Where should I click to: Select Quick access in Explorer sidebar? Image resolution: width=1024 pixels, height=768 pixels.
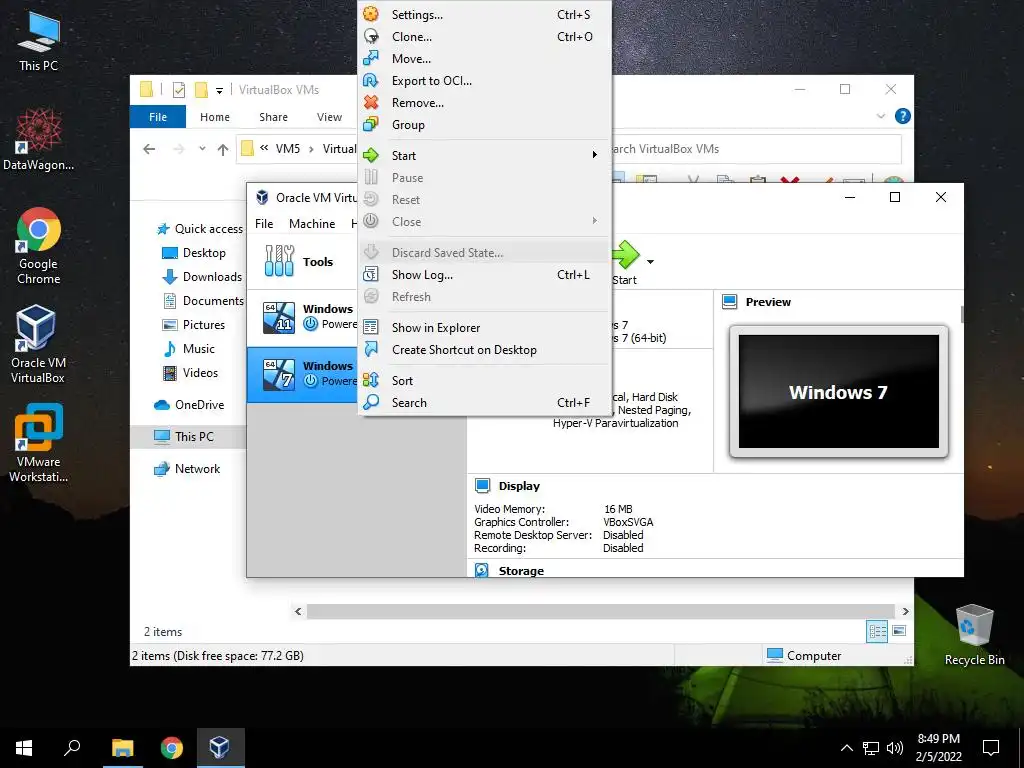pos(201,229)
